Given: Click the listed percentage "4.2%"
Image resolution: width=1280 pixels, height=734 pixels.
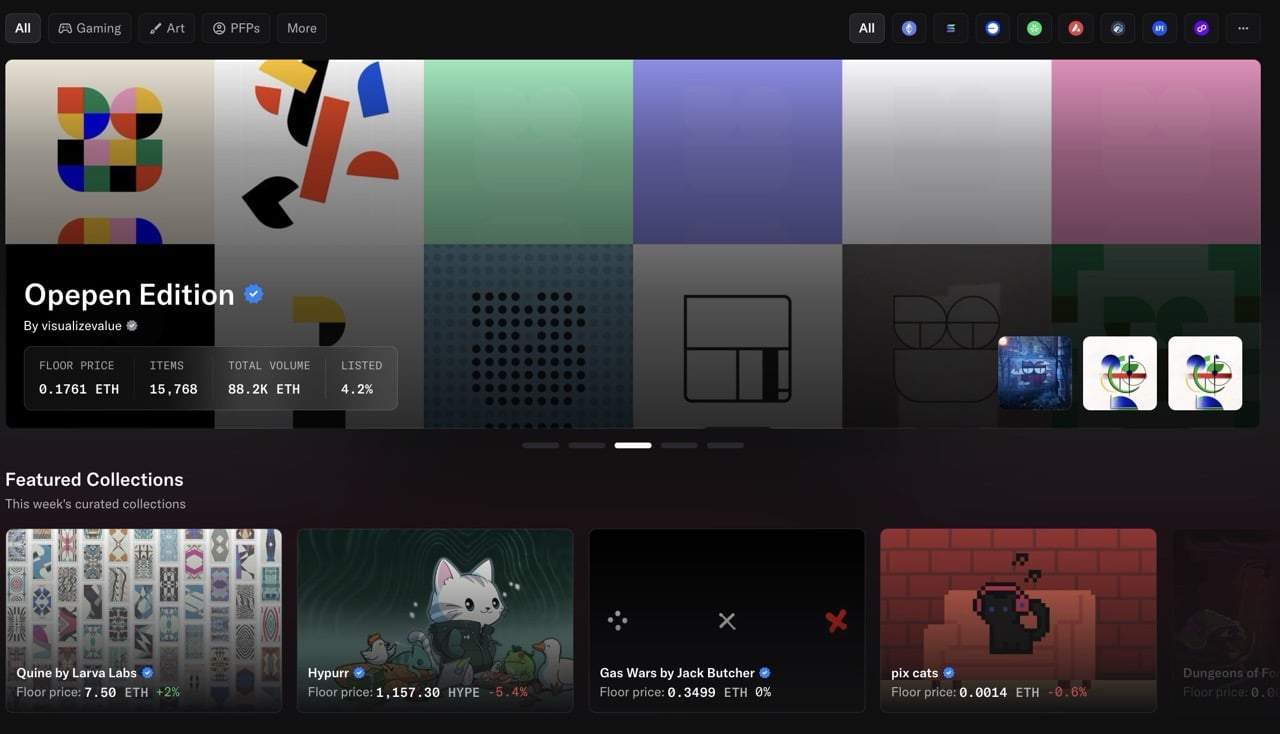Looking at the screenshot, I should pos(357,389).
